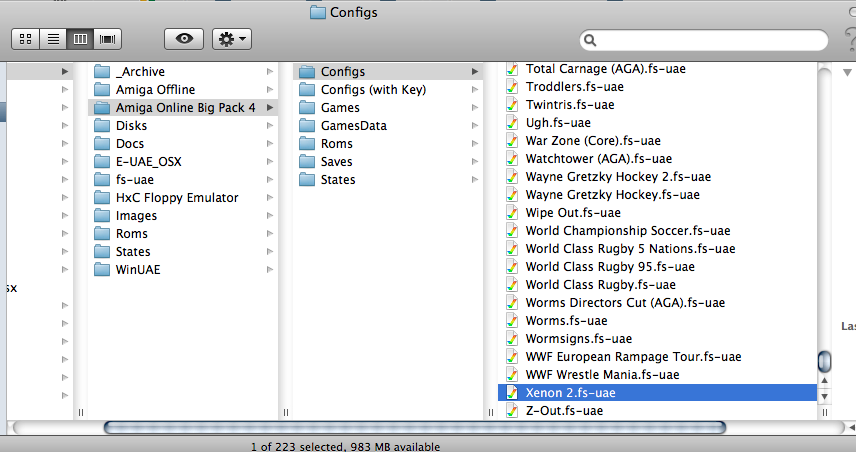This screenshot has height=452, width=856.
Task: Select Worms Directors Cut (AGA).fs-uae
Action: click(657, 303)
